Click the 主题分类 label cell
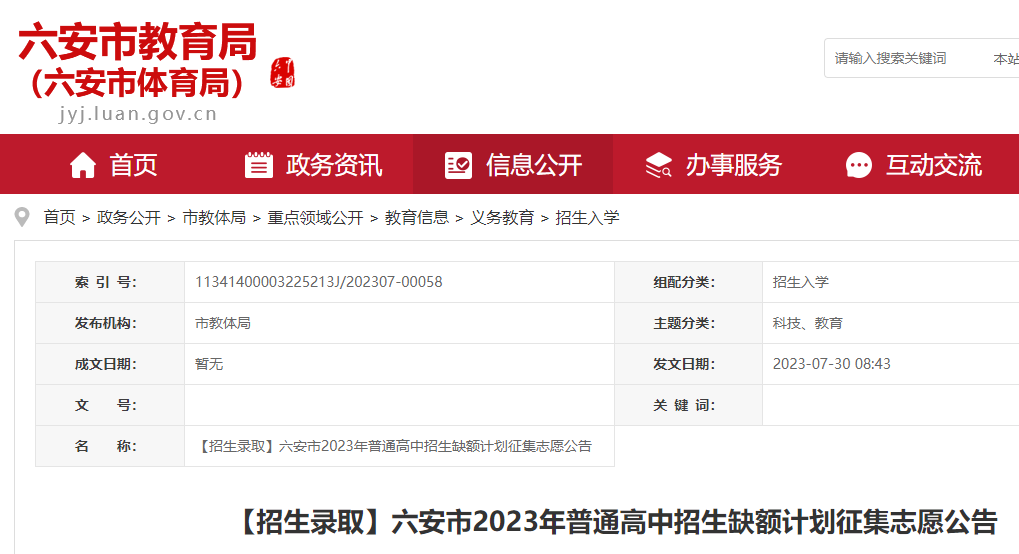1019x554 pixels. pyautogui.click(x=688, y=323)
